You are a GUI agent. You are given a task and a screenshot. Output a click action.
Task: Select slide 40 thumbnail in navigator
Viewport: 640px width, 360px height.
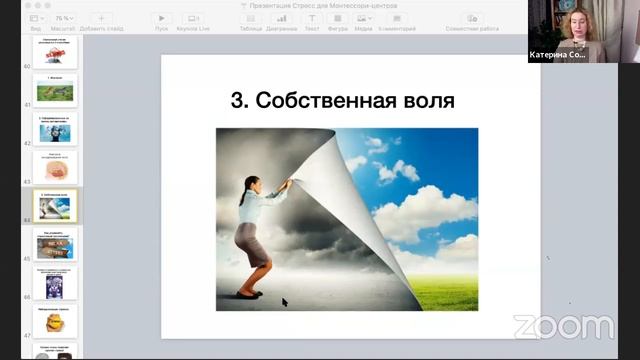[x=55, y=52]
